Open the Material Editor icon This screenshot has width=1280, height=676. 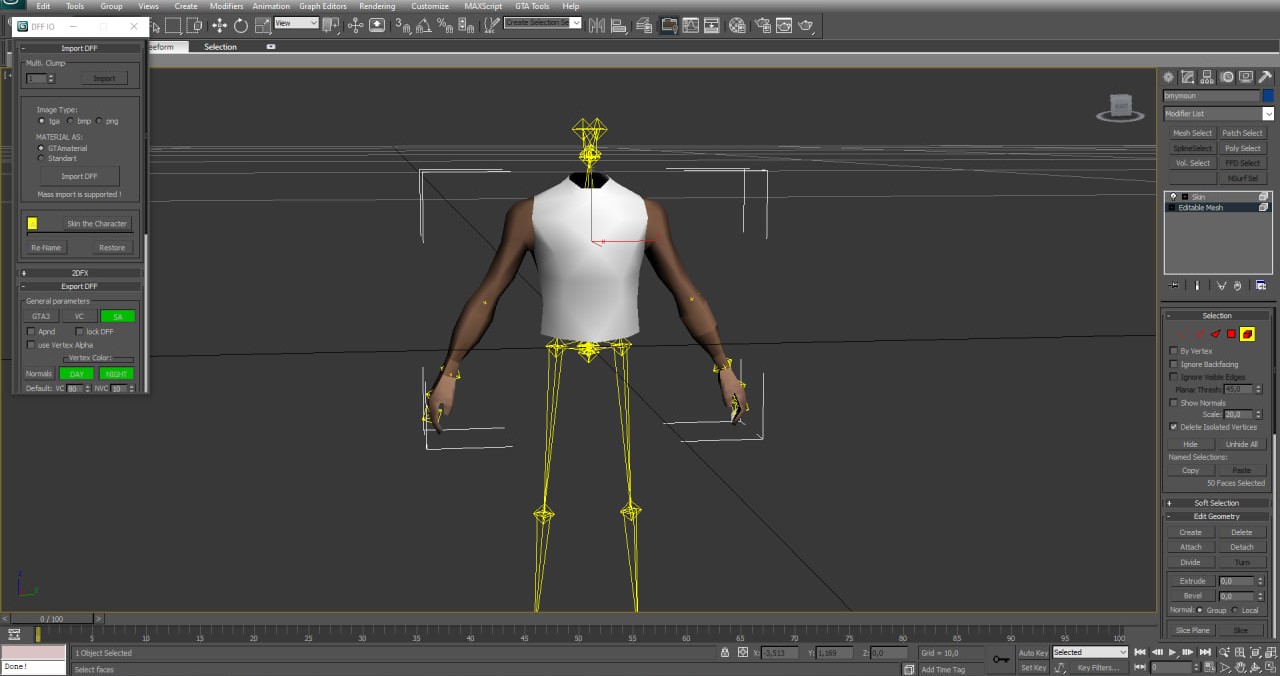coord(737,26)
